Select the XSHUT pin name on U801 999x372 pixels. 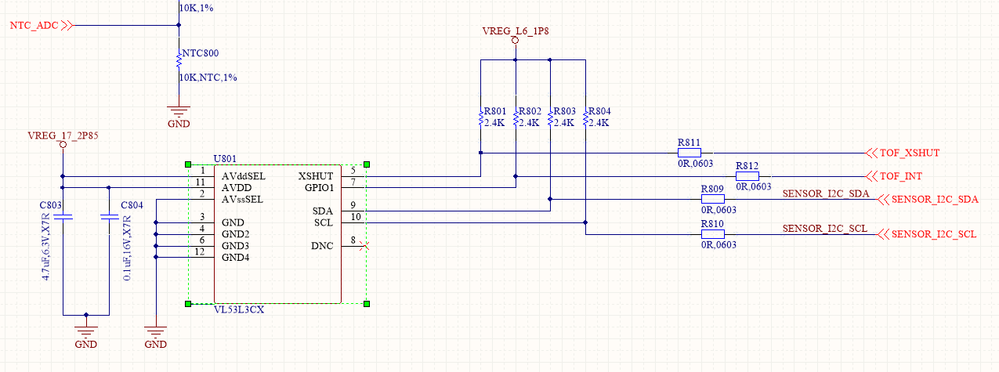[315, 175]
